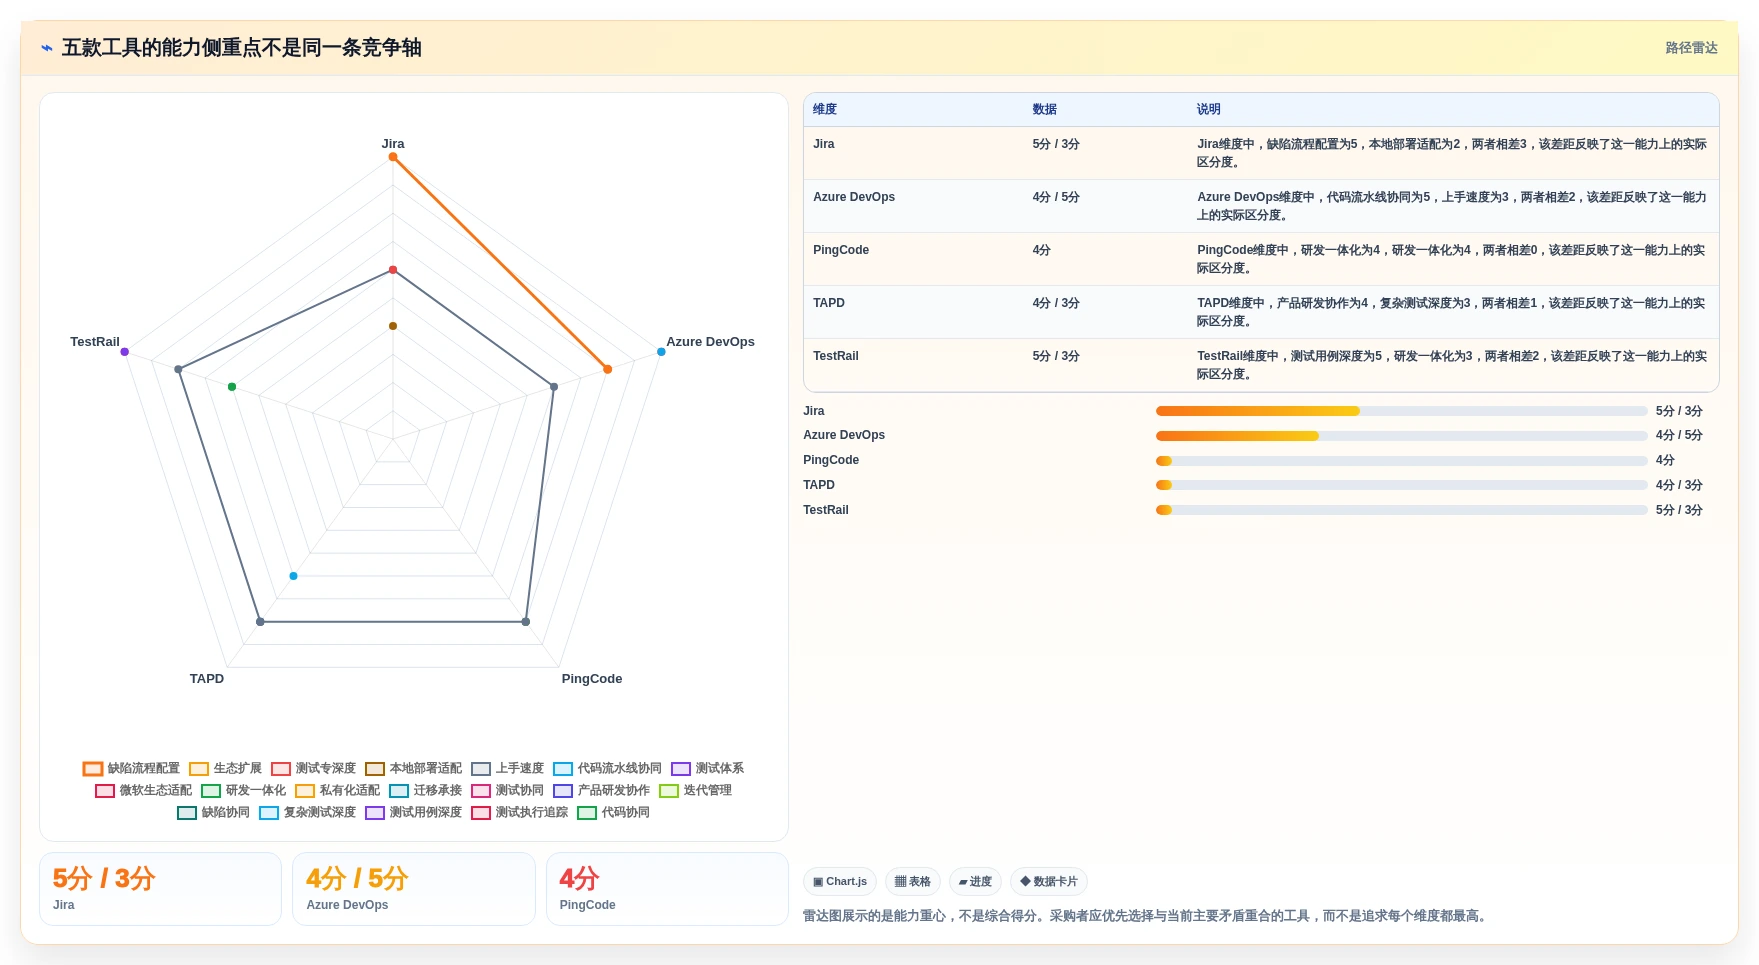Click the Azure DevOps axis label on the radar
Image resolution: width=1759 pixels, height=965 pixels.
pyautogui.click(x=710, y=342)
